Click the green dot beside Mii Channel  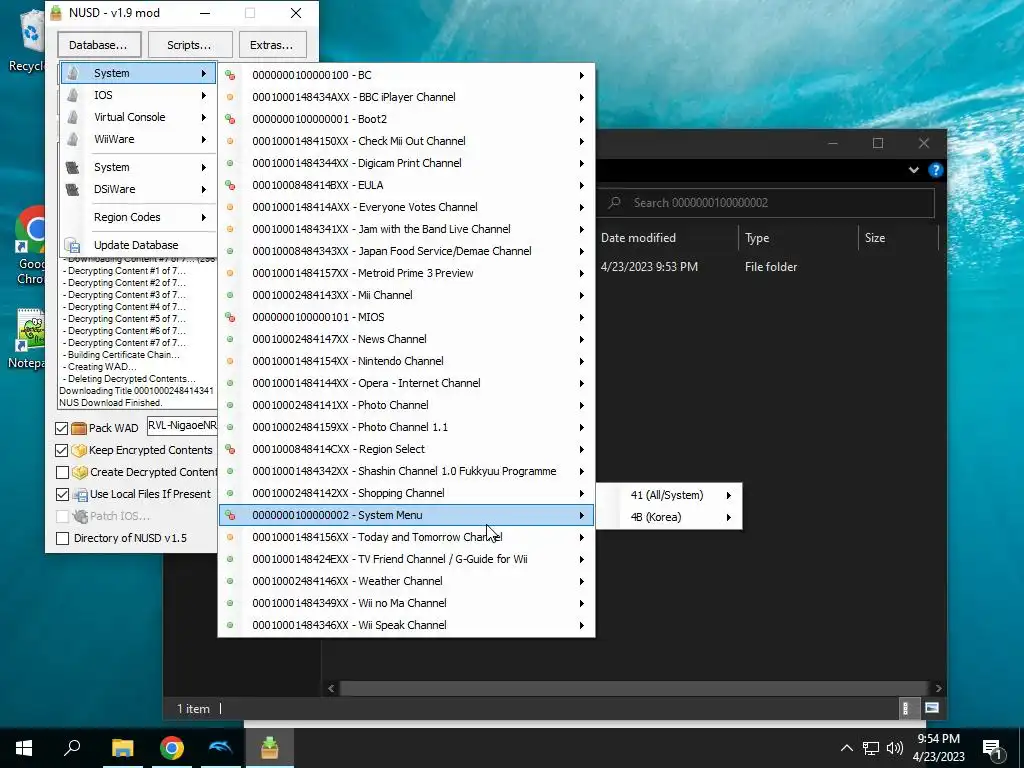pos(230,295)
